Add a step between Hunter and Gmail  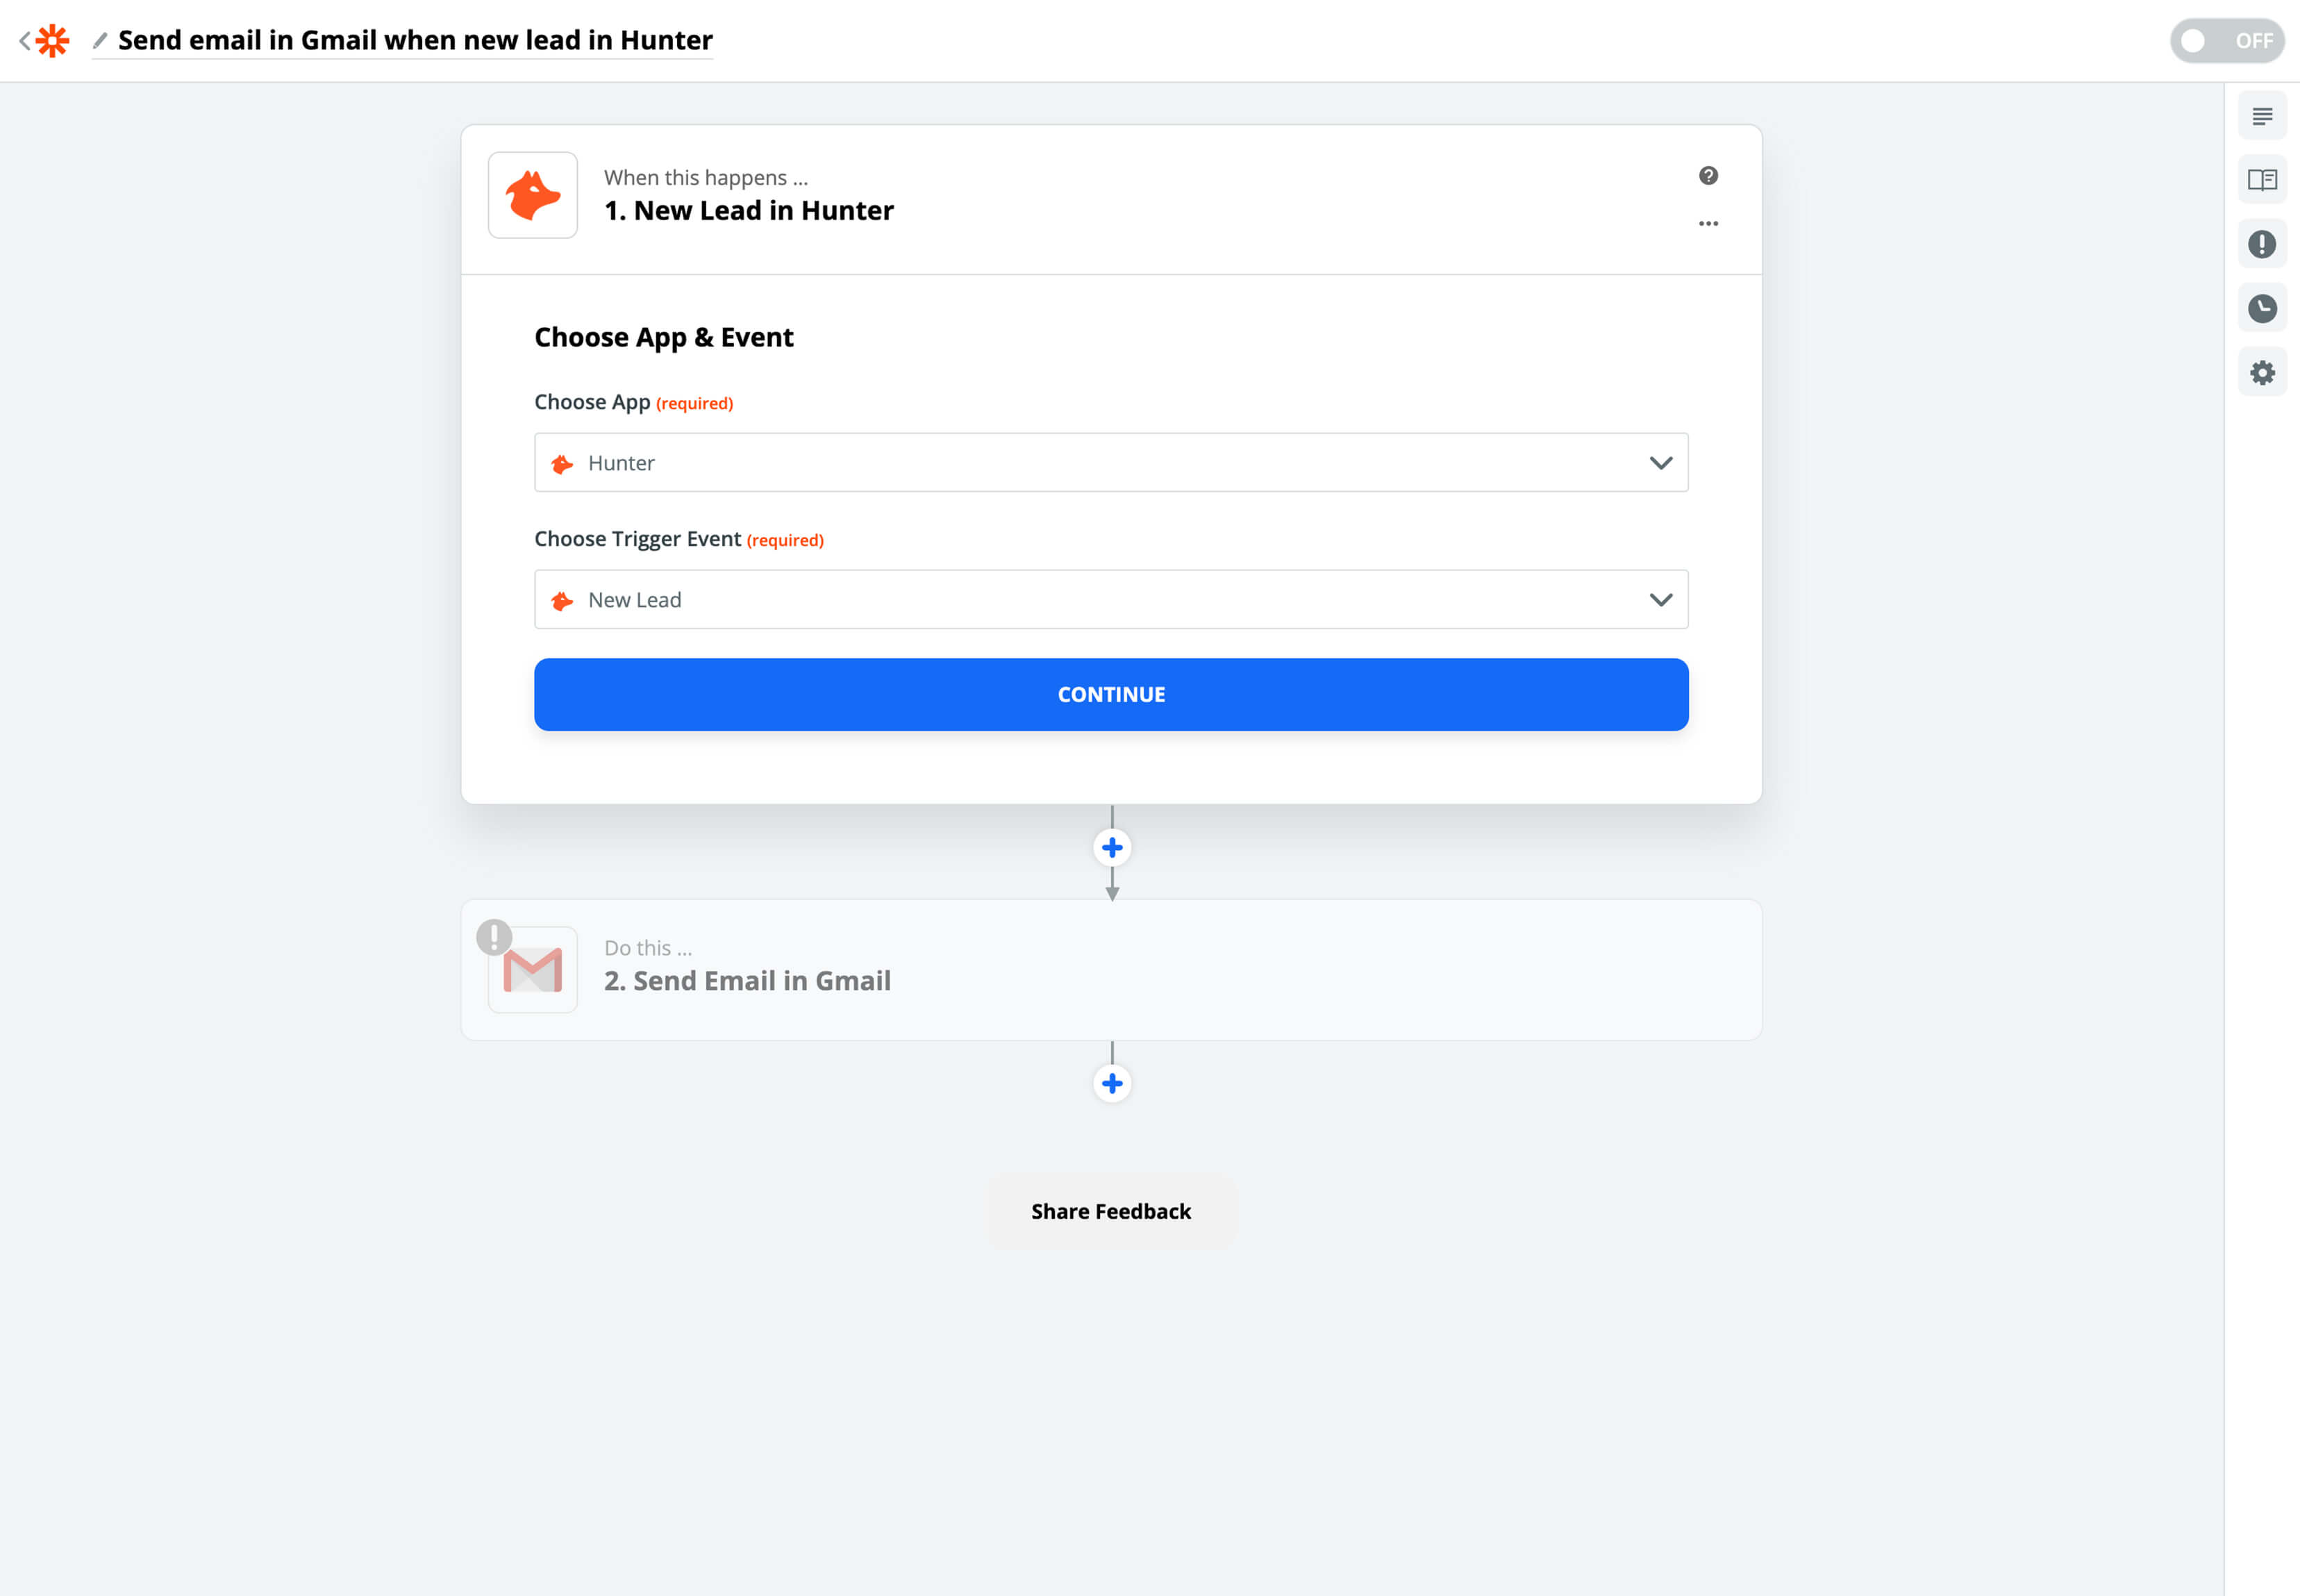pyautogui.click(x=1112, y=848)
